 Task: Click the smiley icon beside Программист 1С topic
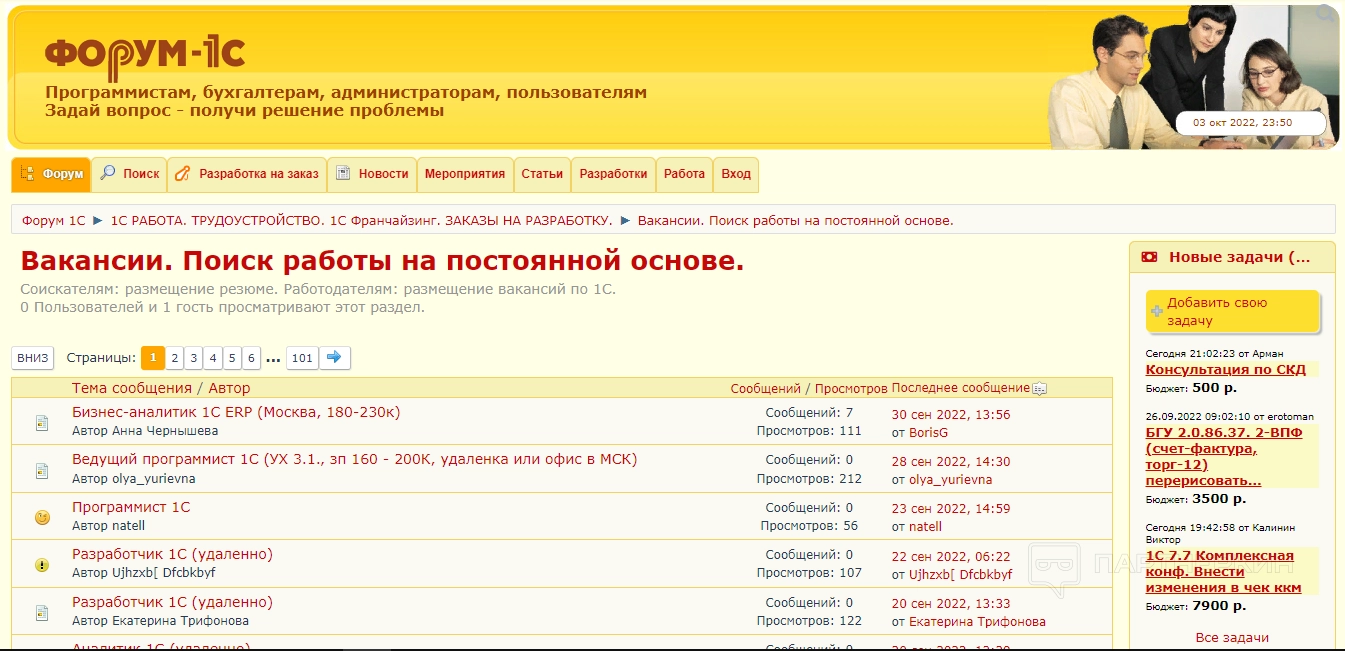(42, 517)
